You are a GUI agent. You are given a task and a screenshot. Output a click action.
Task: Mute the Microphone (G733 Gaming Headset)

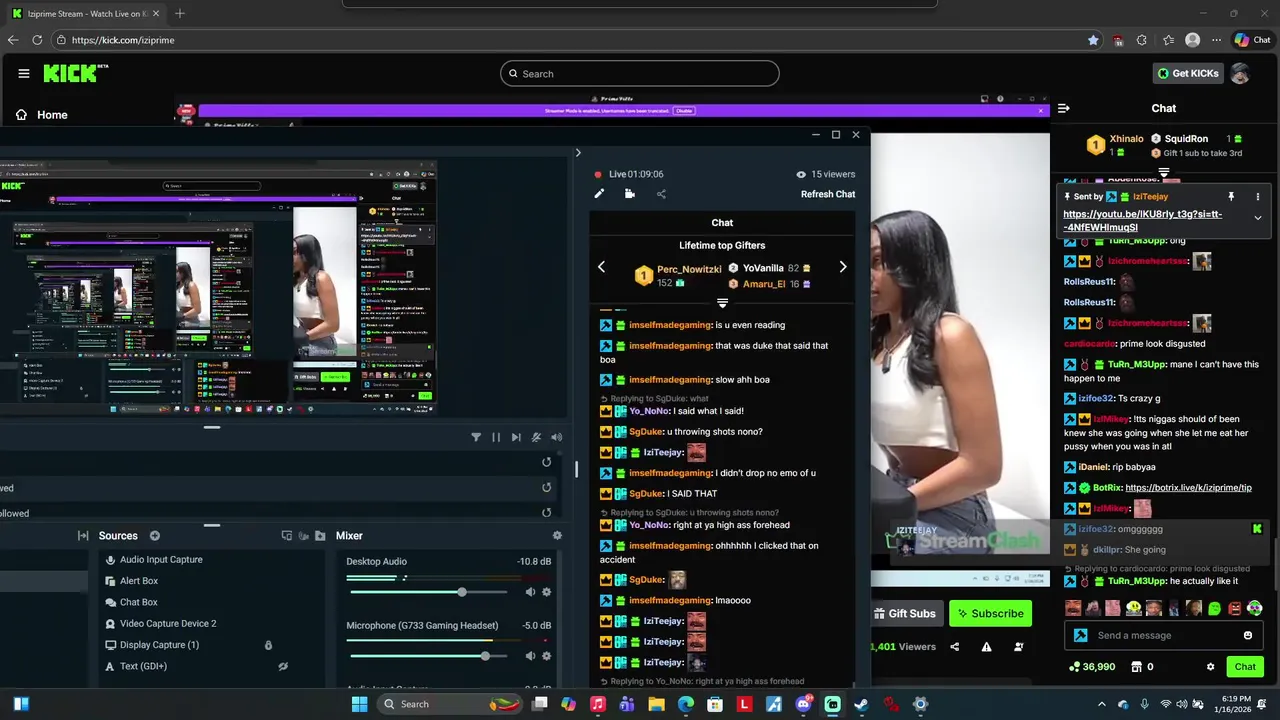pyautogui.click(x=531, y=656)
